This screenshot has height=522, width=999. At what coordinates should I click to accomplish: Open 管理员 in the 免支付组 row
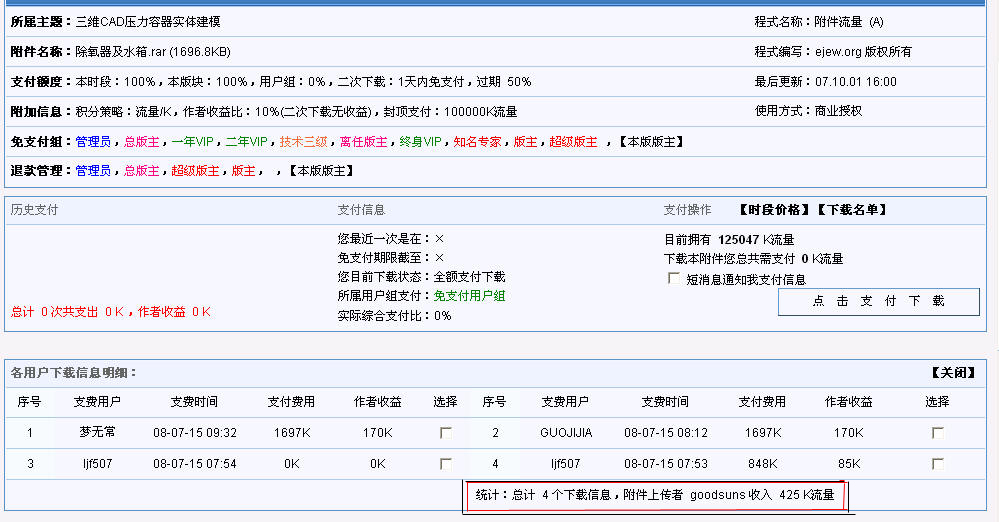coord(93,141)
